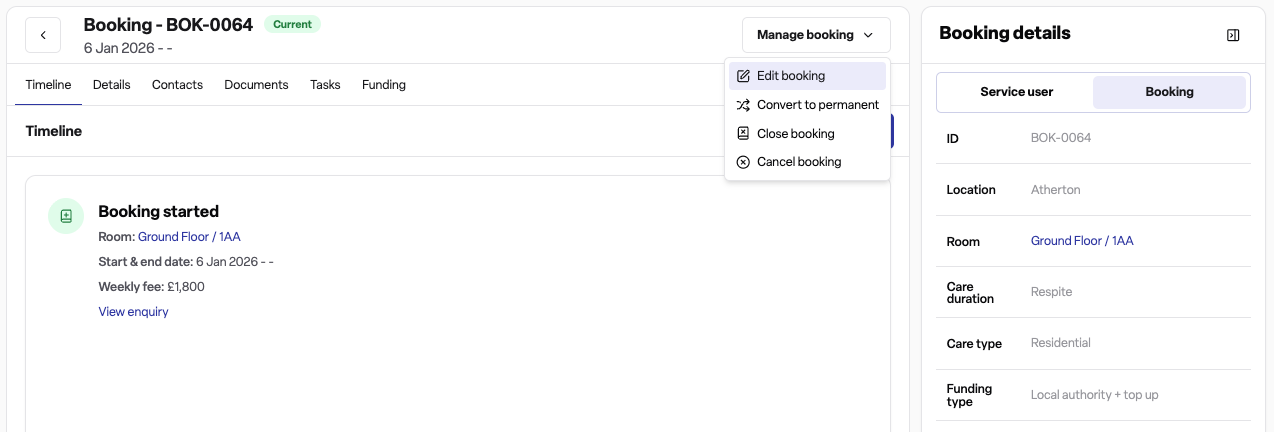This screenshot has height=432, width=1274.
Task: Click the Start & end date line
Action: tap(186, 262)
